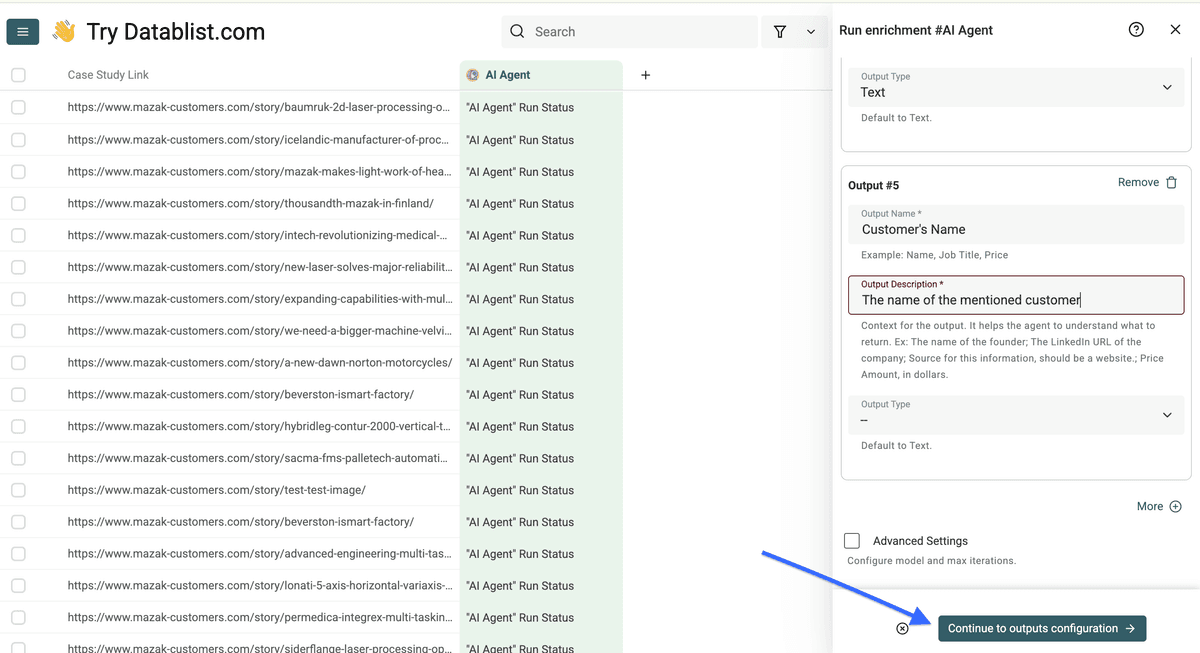Enable the Advanced Settings checkbox
The width and height of the screenshot is (1200, 653).
pyautogui.click(x=852, y=541)
